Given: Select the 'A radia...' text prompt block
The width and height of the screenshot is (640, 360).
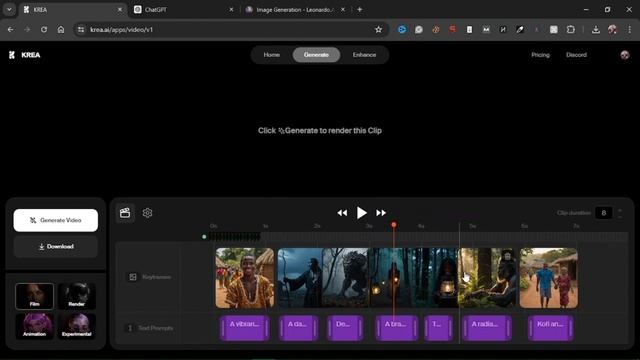Looking at the screenshot, I should 487,328.
